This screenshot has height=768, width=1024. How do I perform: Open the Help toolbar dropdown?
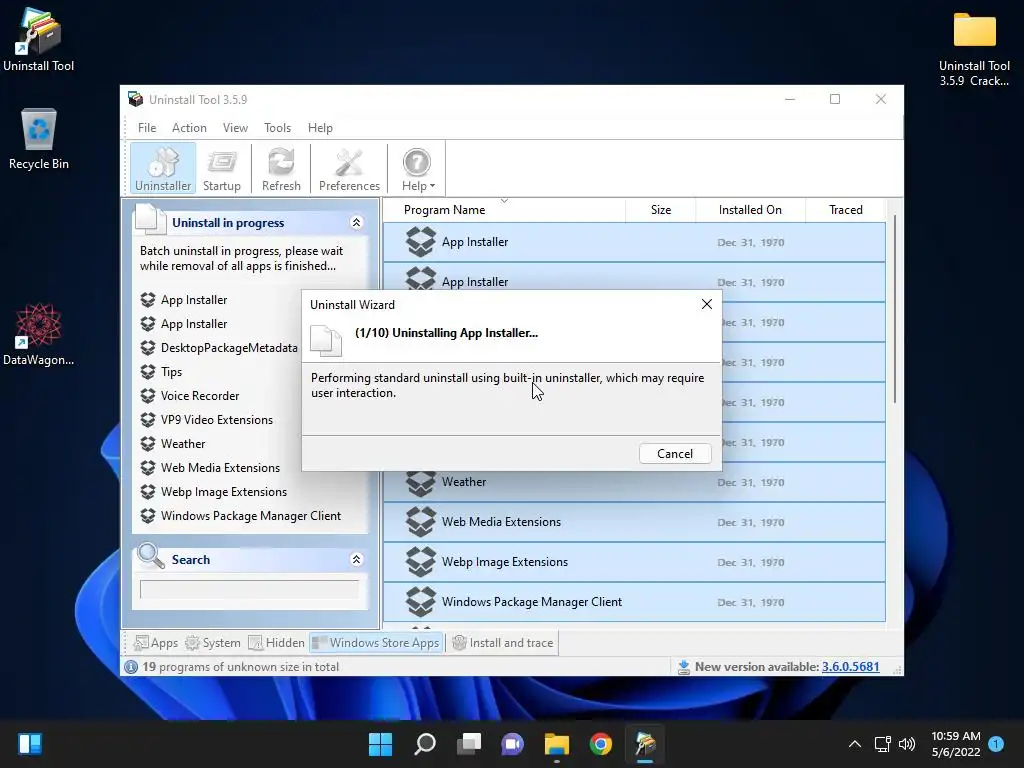[x=417, y=168]
